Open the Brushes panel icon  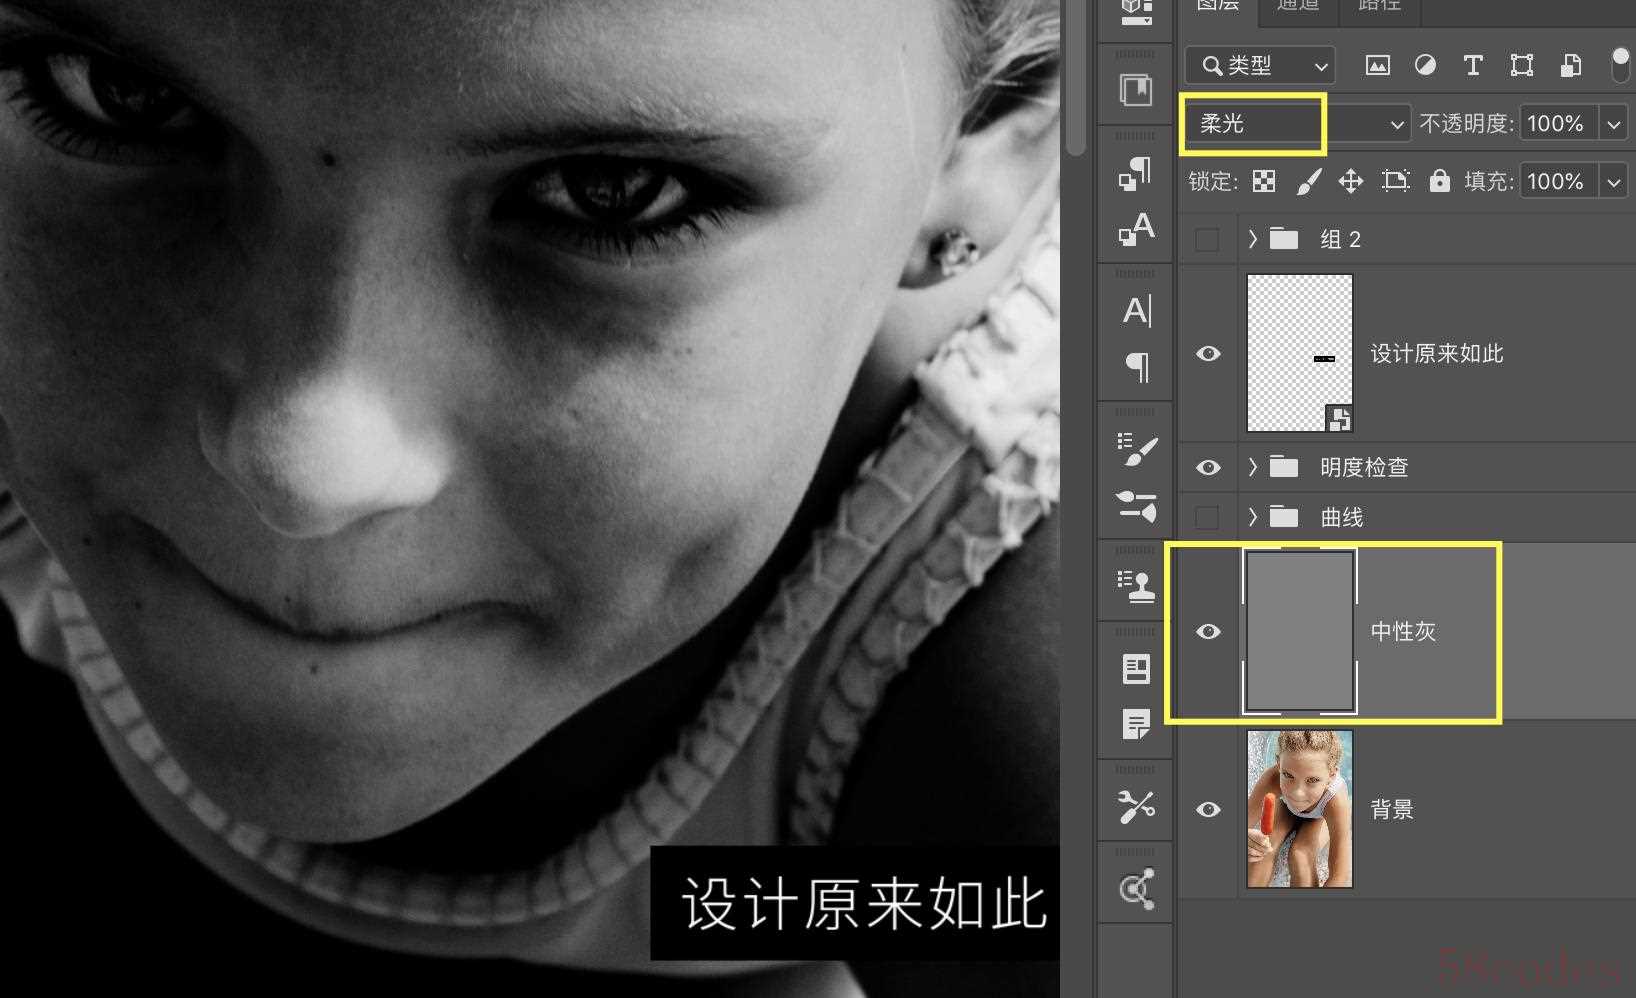(x=1136, y=505)
